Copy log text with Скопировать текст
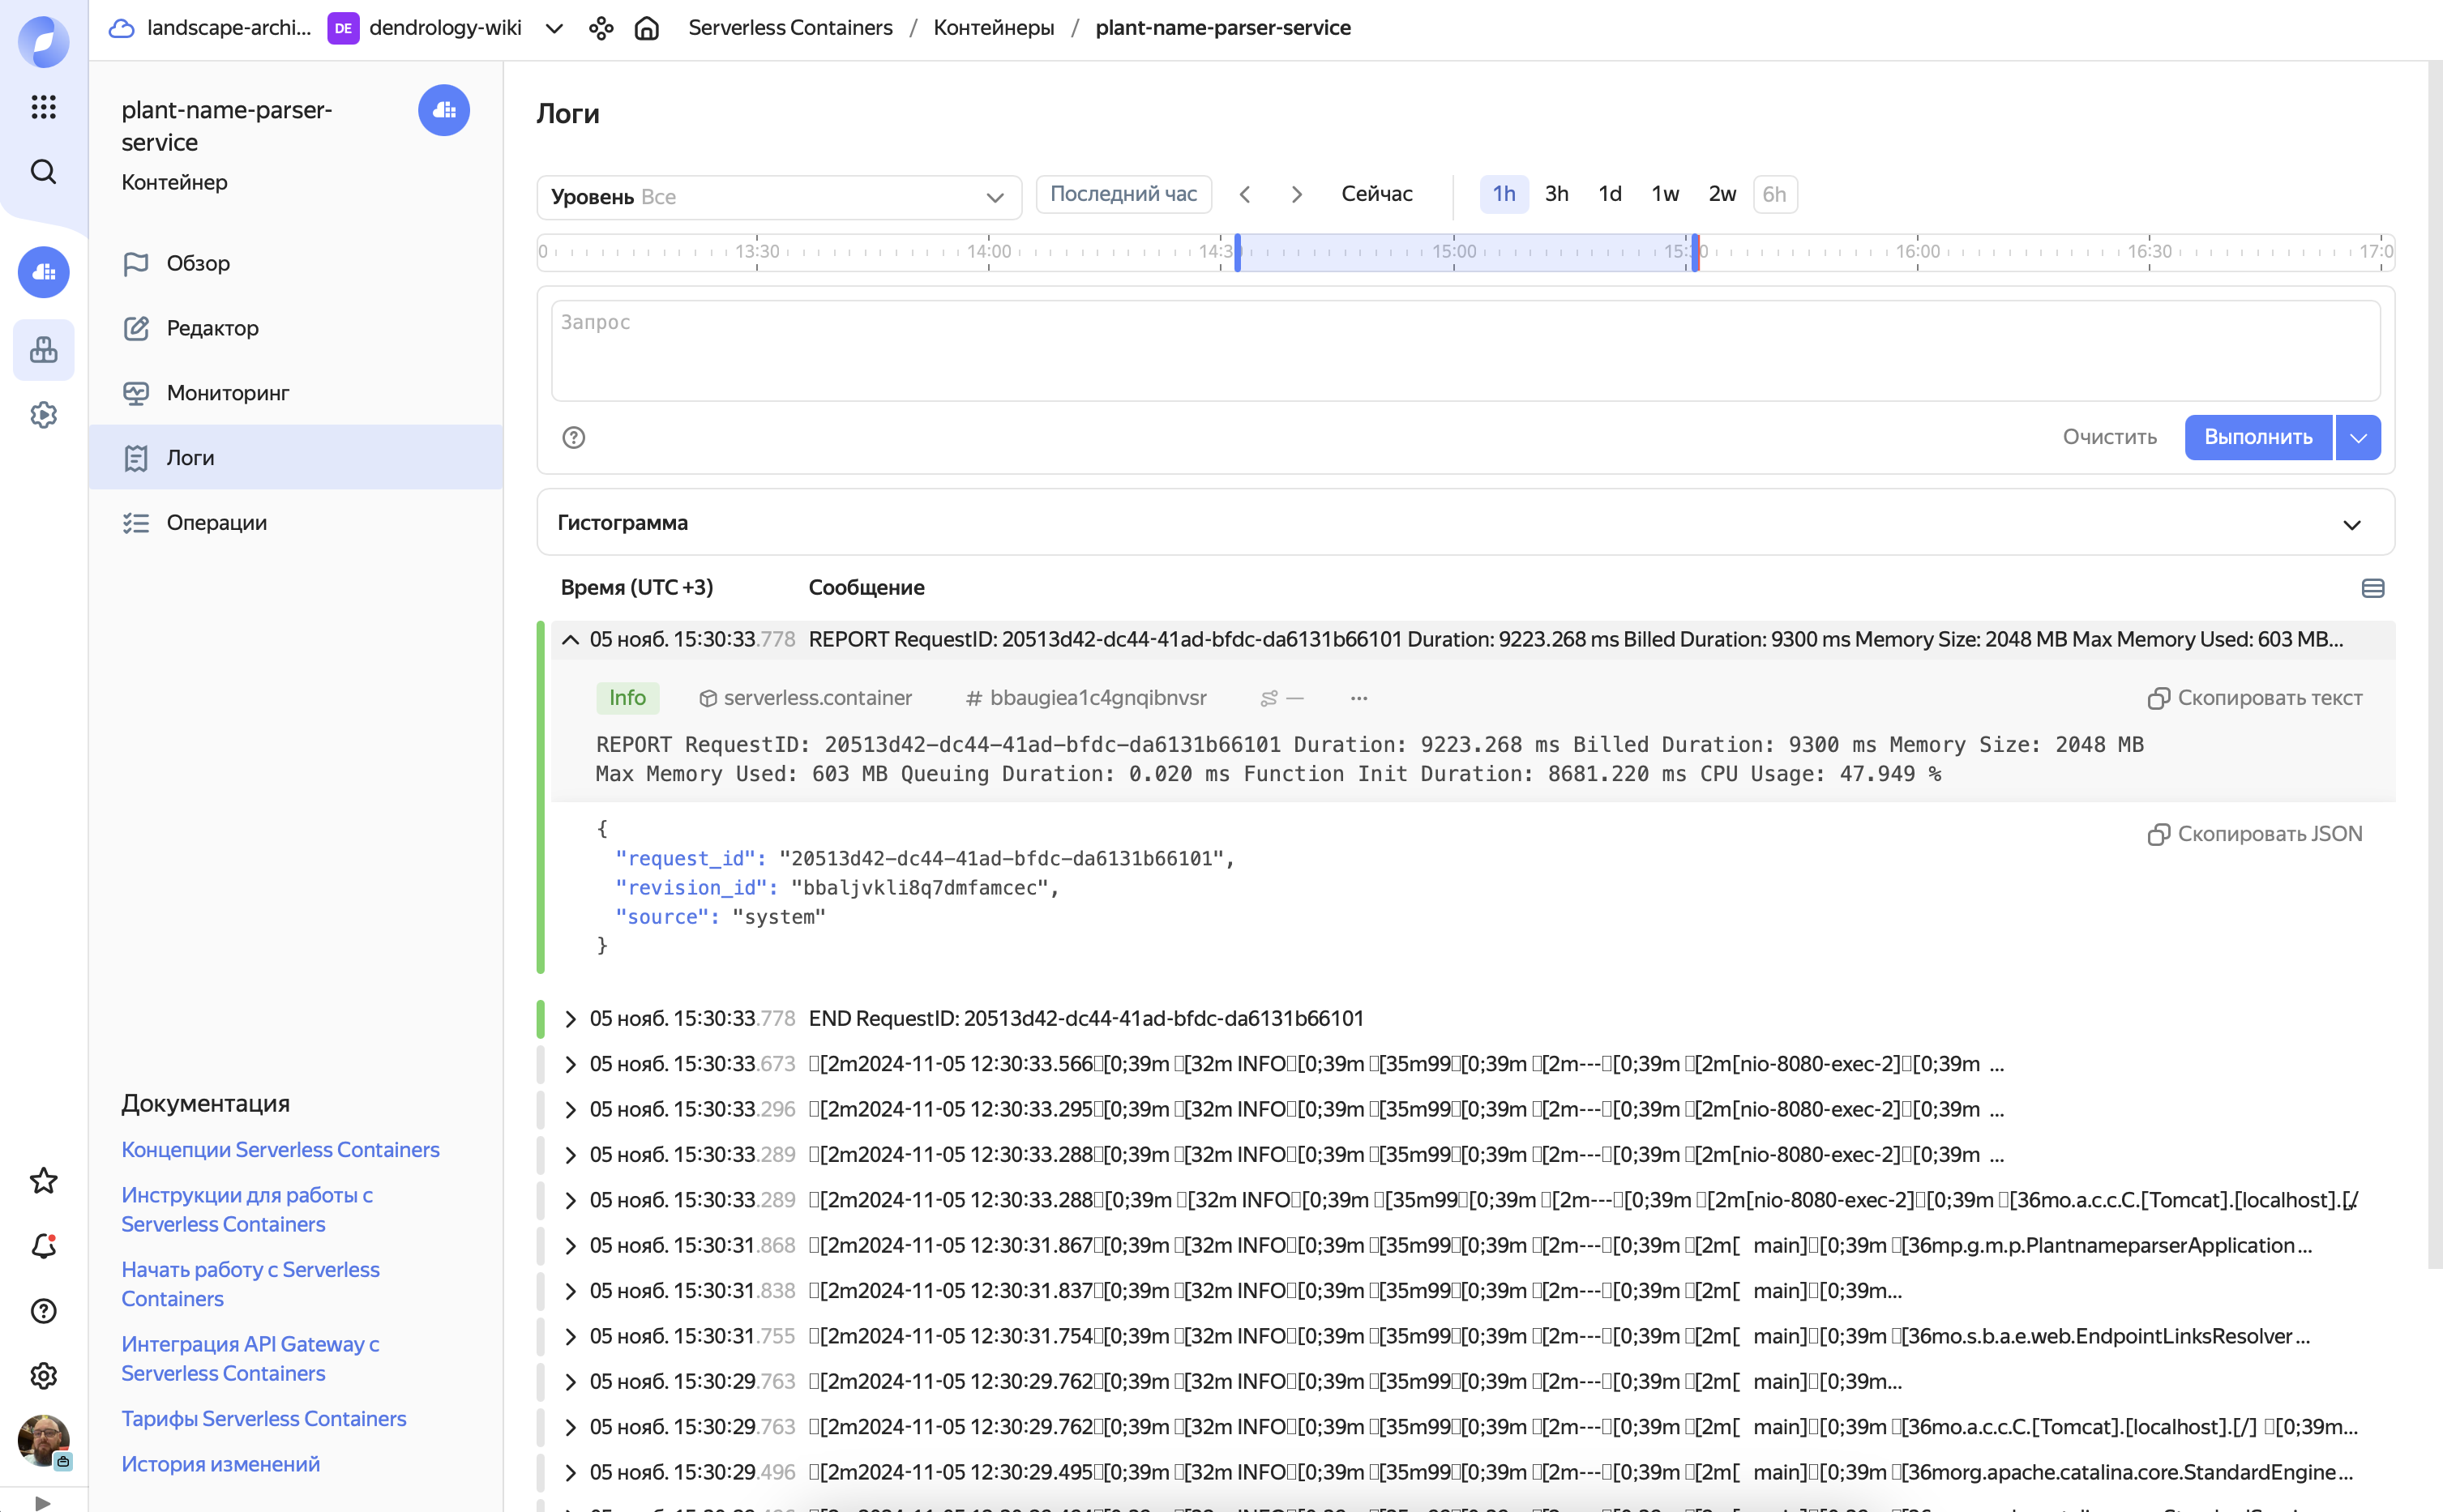 [x=2255, y=698]
